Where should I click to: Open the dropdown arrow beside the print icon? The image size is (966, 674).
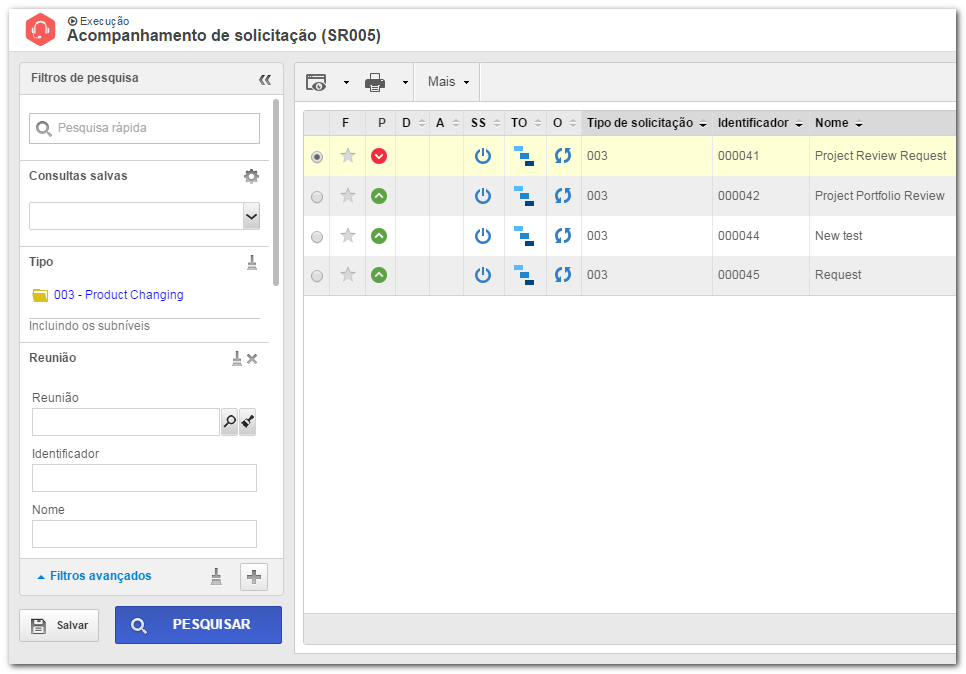pyautogui.click(x=405, y=83)
